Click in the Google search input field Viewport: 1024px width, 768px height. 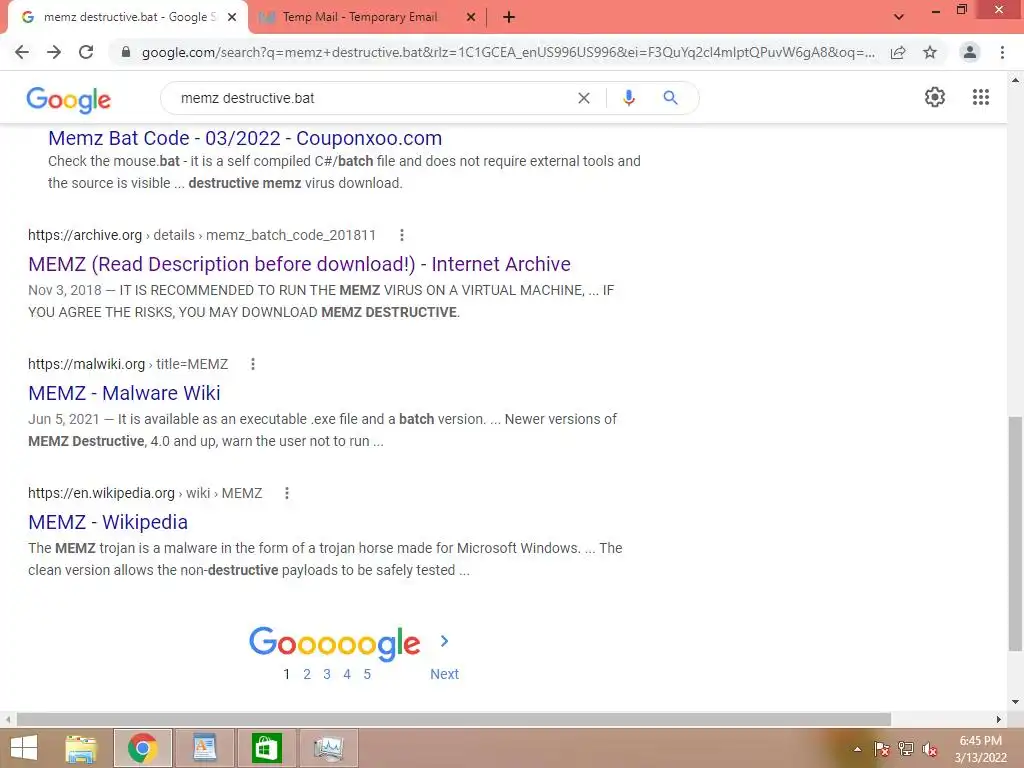pyautogui.click(x=372, y=98)
